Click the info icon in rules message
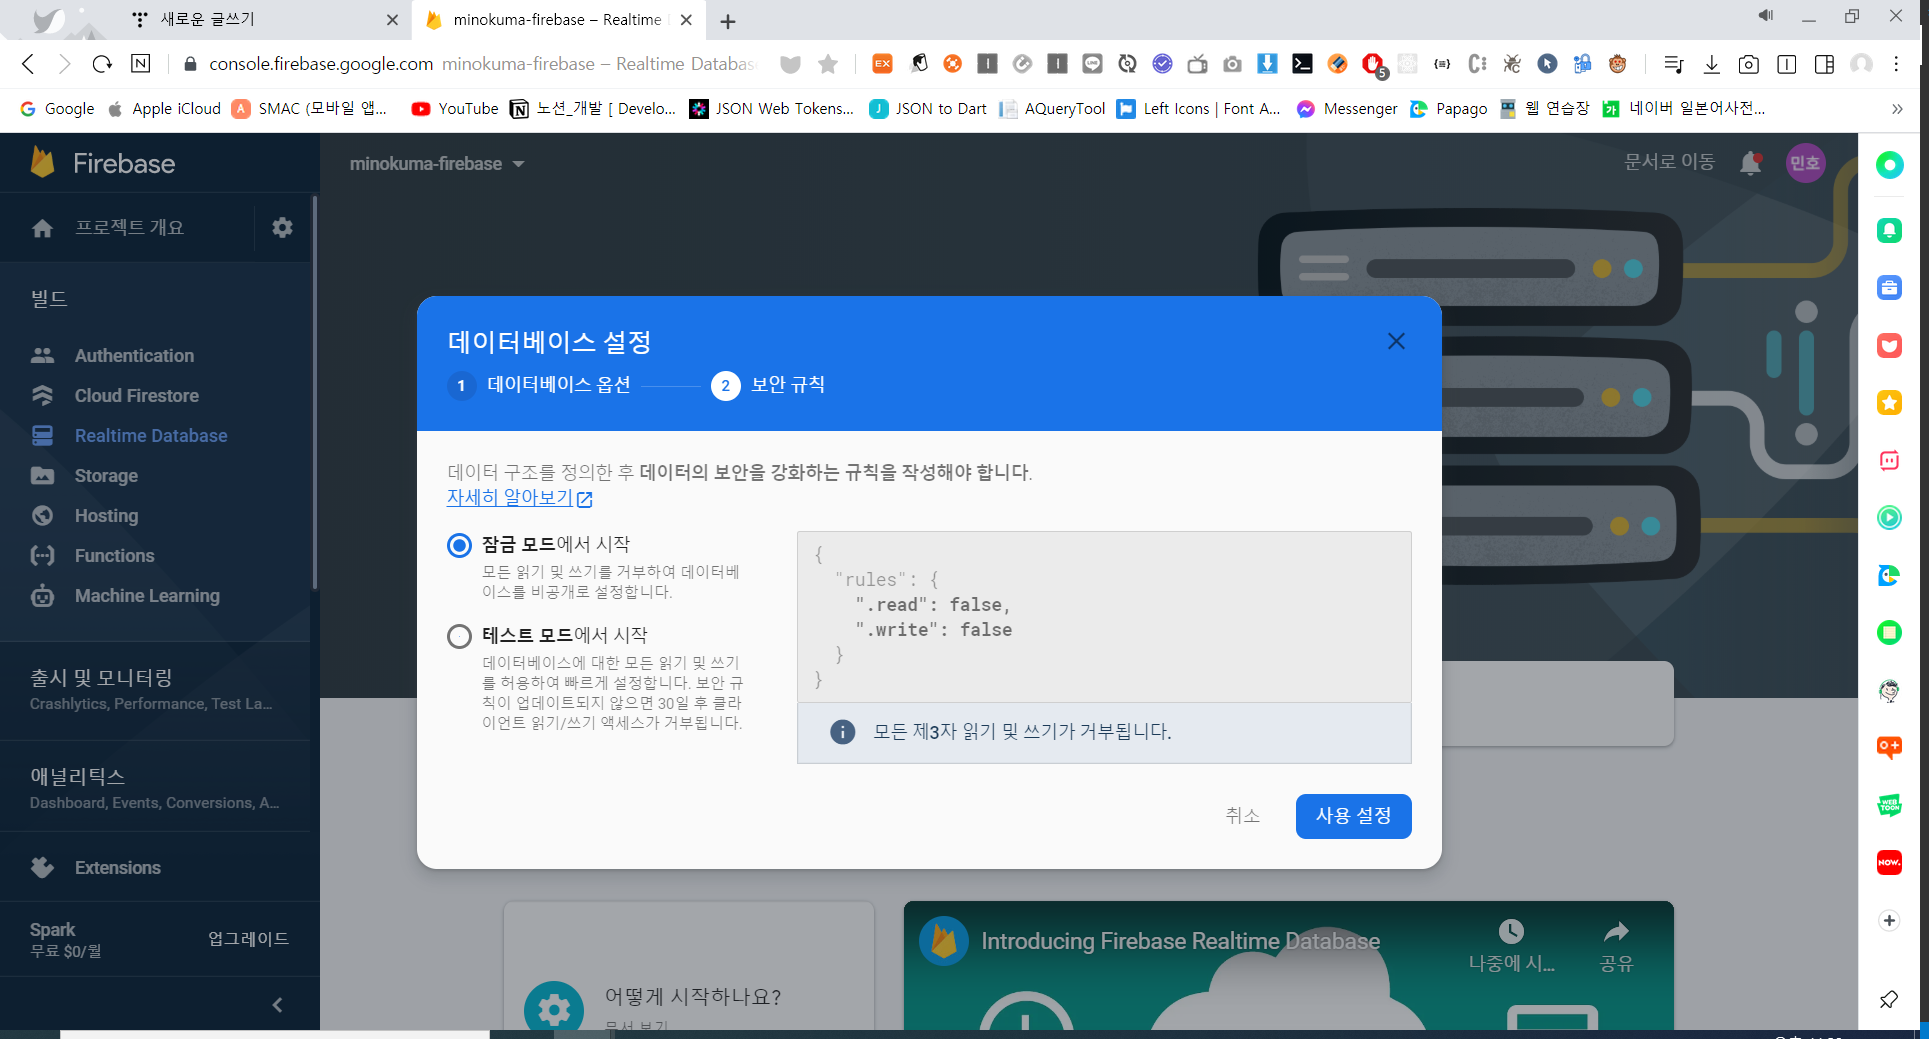This screenshot has width=1929, height=1039. (843, 732)
